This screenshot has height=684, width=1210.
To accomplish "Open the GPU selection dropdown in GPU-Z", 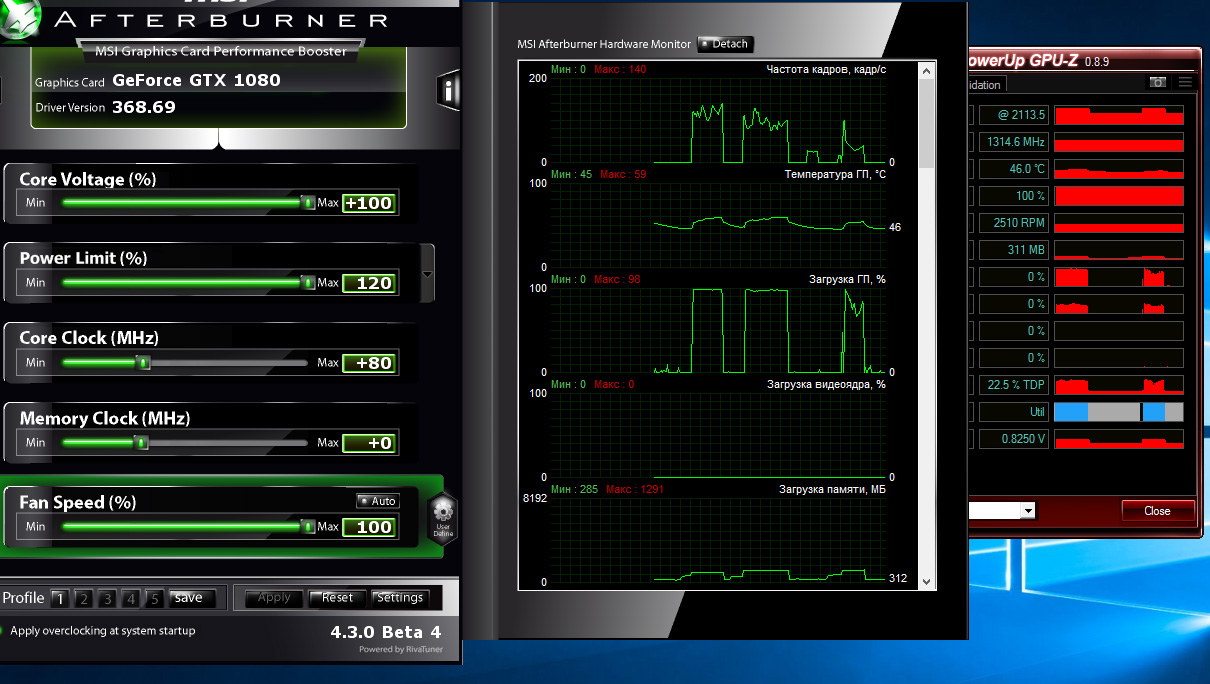I will point(1028,511).
